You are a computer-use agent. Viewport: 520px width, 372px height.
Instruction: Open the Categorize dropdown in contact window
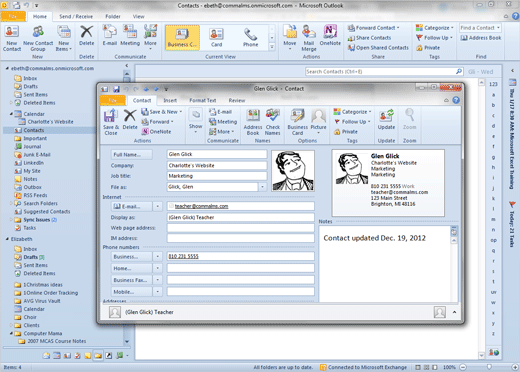(x=353, y=112)
